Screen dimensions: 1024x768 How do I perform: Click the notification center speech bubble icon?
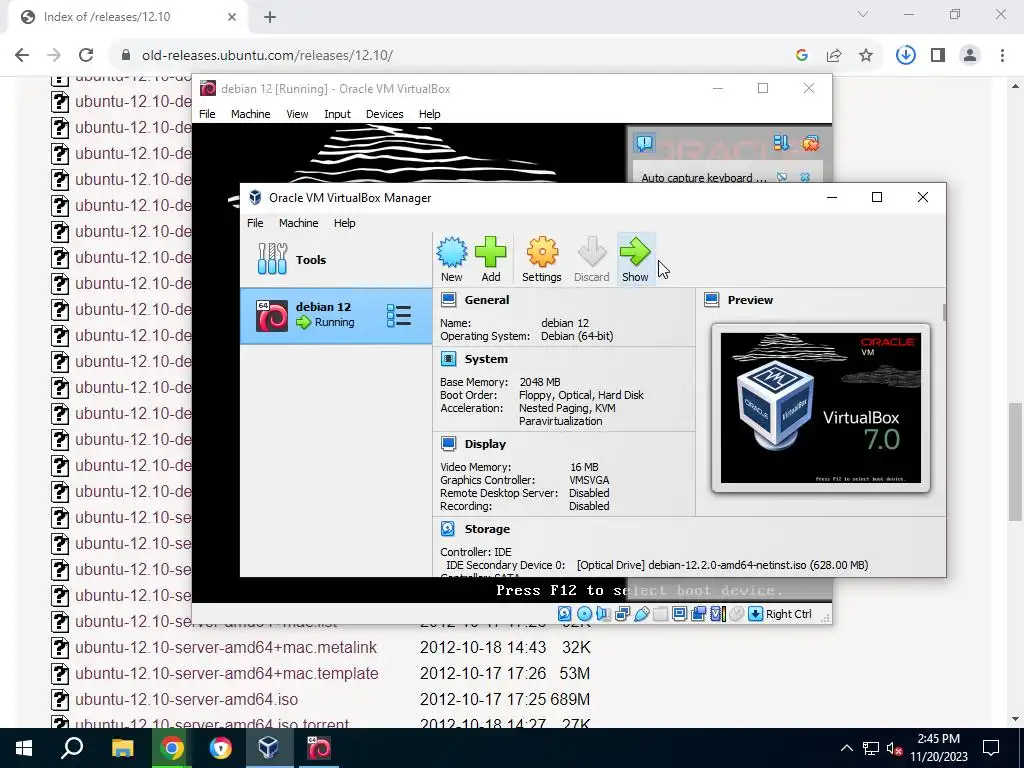645,142
